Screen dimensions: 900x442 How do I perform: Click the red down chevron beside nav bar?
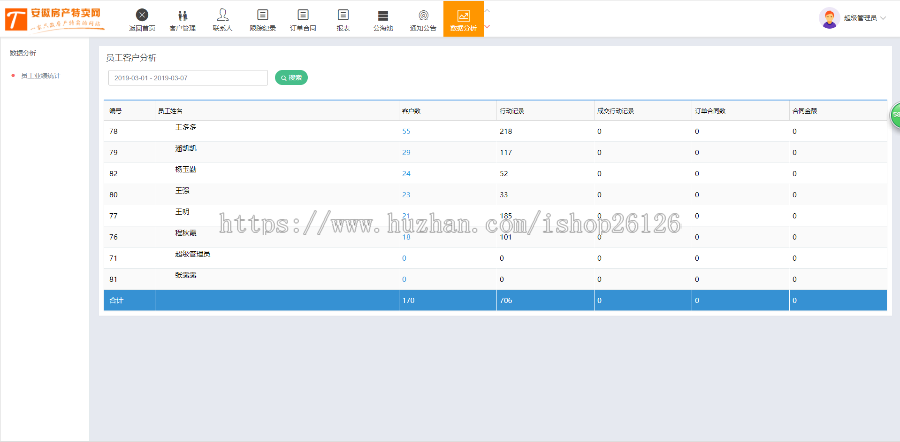[487, 26]
